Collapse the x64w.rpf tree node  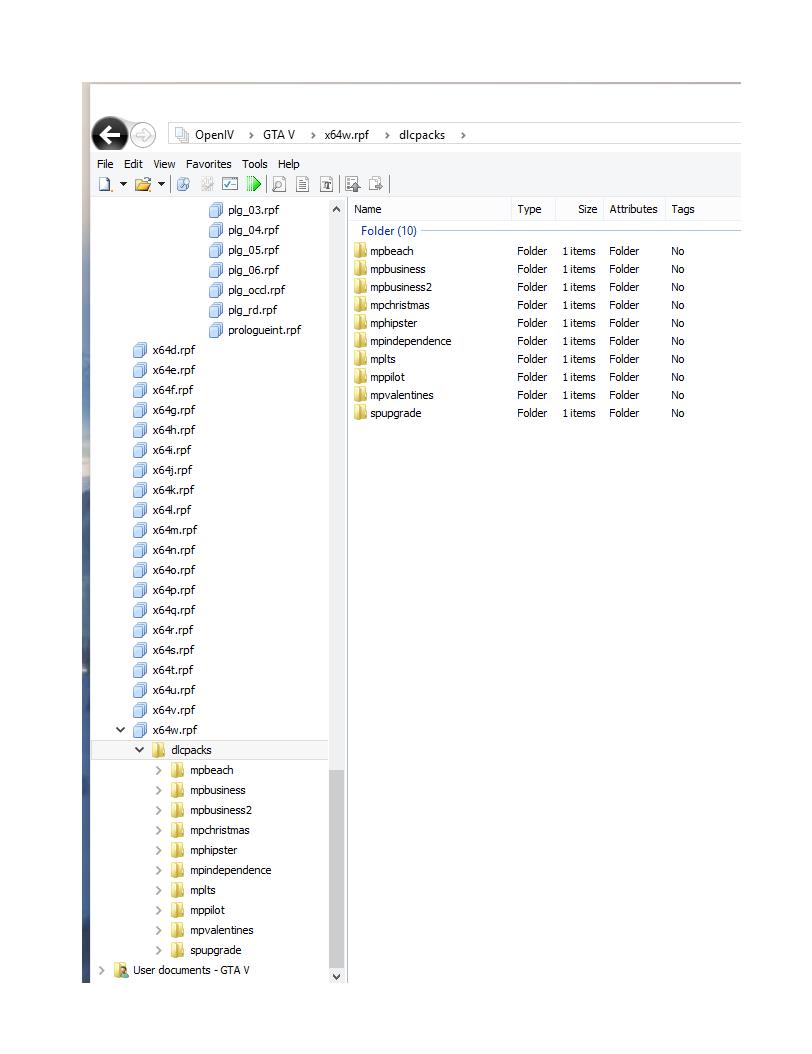pos(120,730)
